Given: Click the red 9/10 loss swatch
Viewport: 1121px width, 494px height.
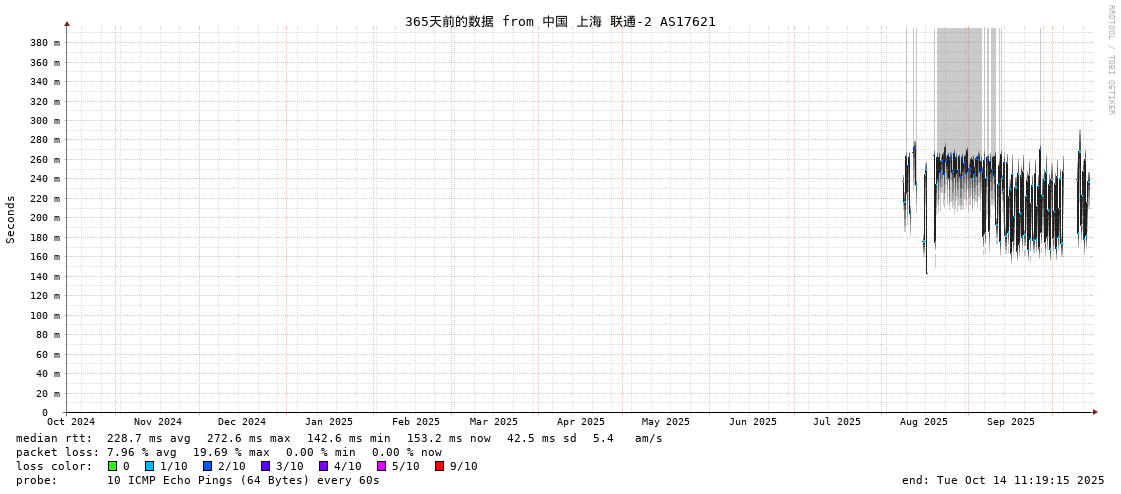Looking at the screenshot, I should [x=440, y=466].
